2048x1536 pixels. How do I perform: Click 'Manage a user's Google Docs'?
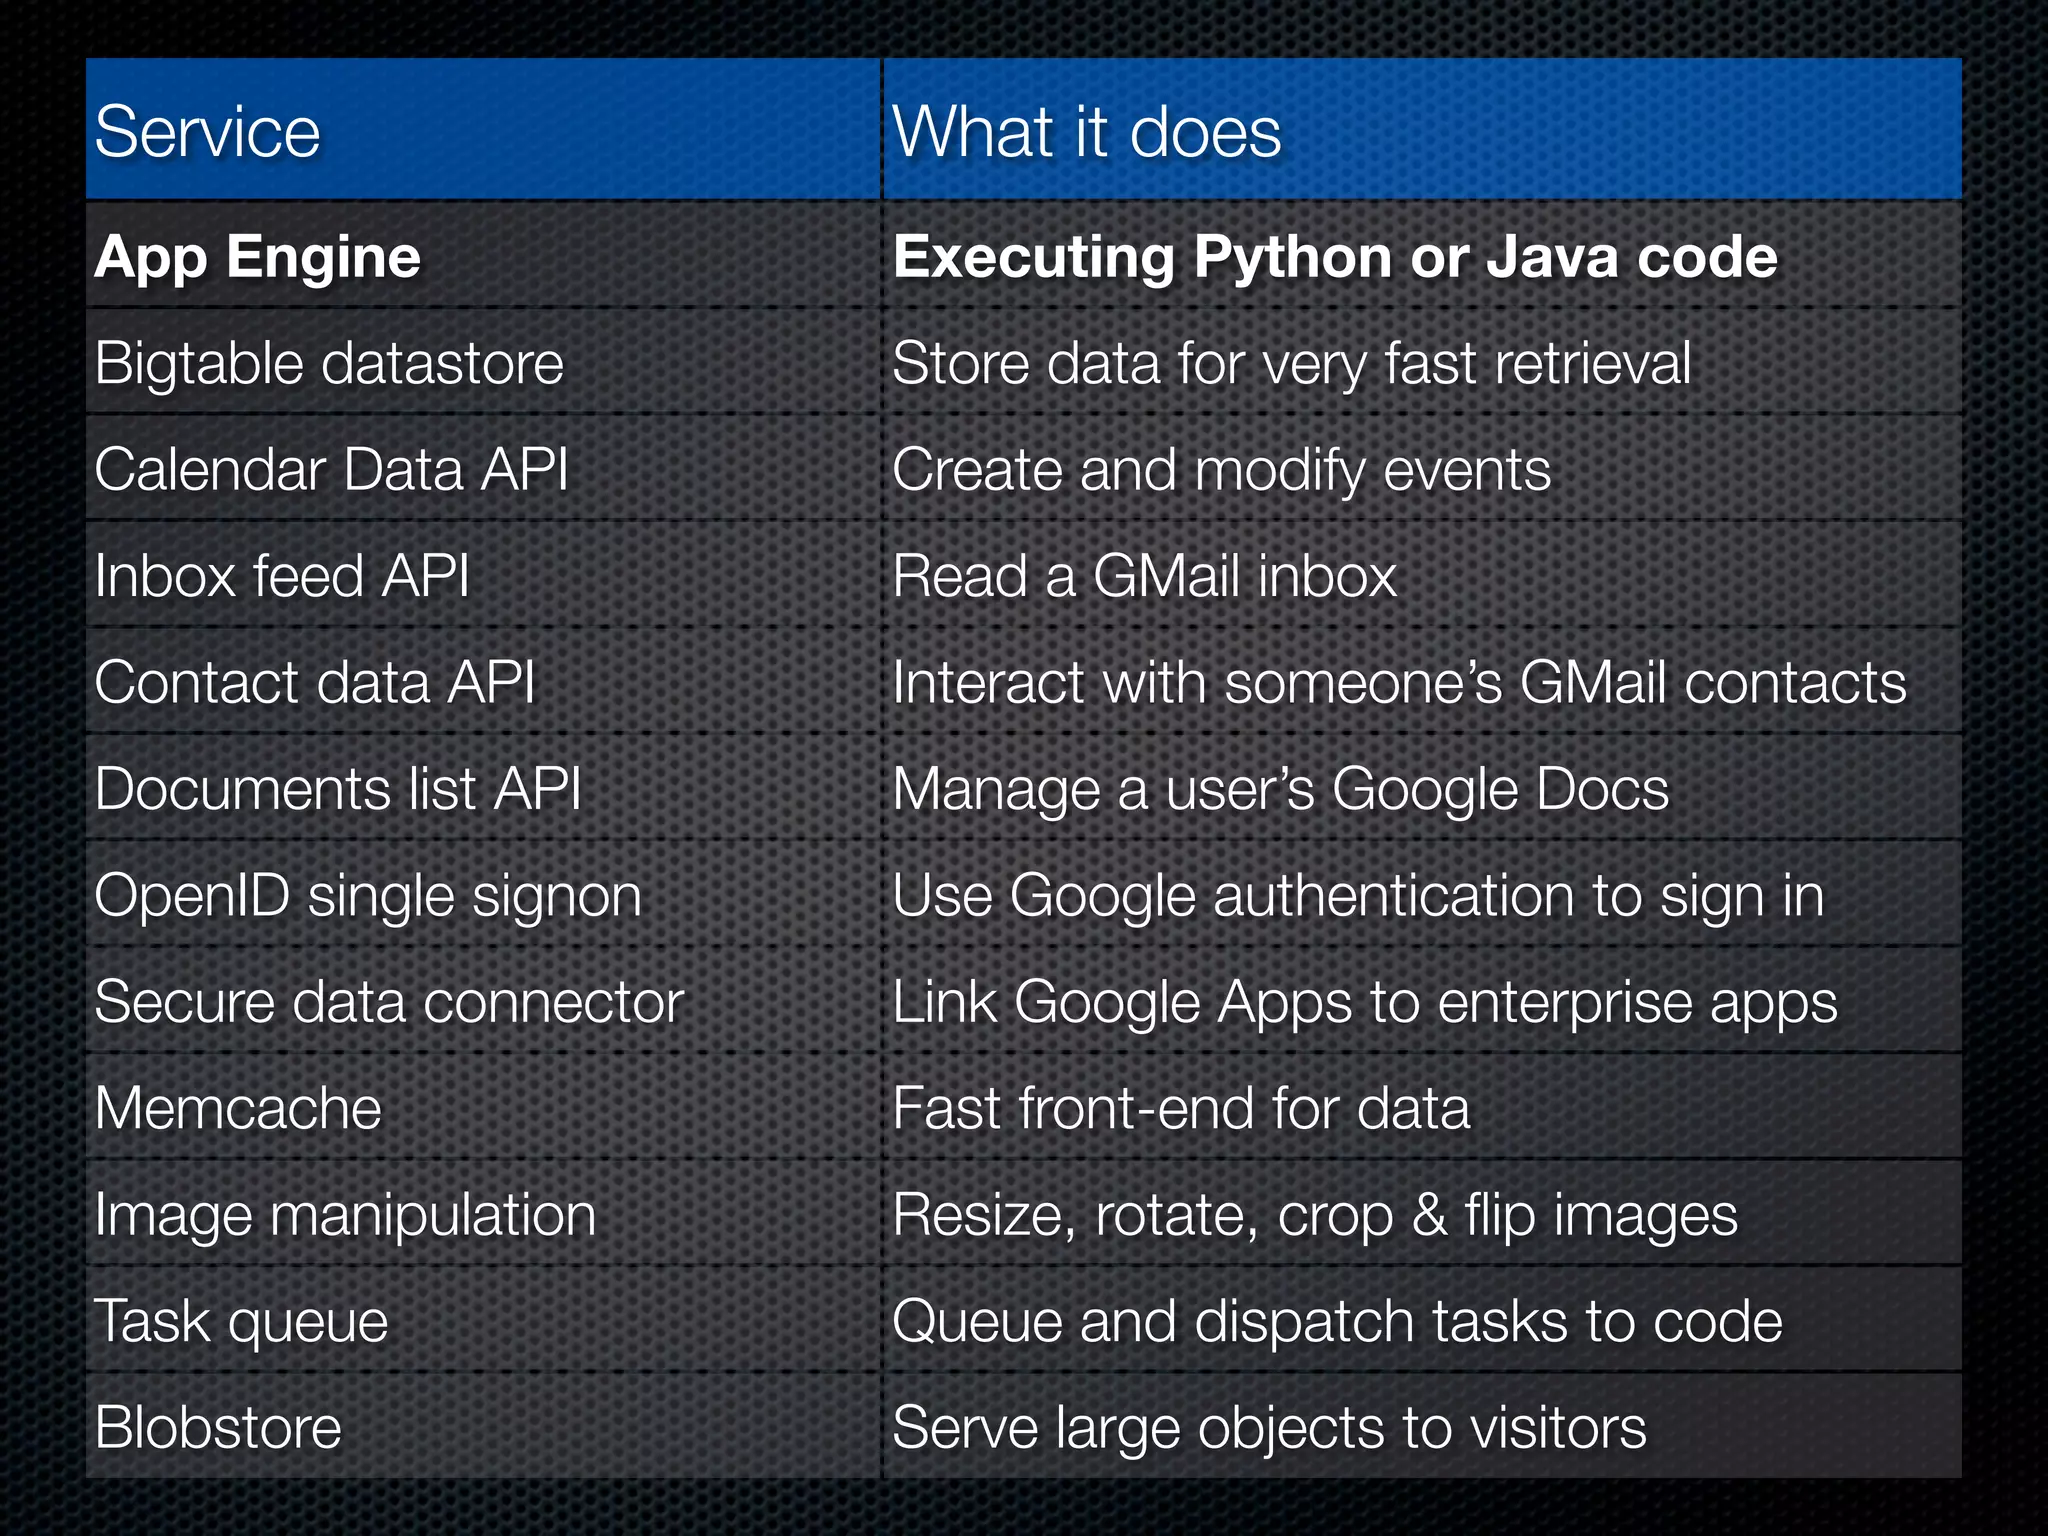[1281, 790]
